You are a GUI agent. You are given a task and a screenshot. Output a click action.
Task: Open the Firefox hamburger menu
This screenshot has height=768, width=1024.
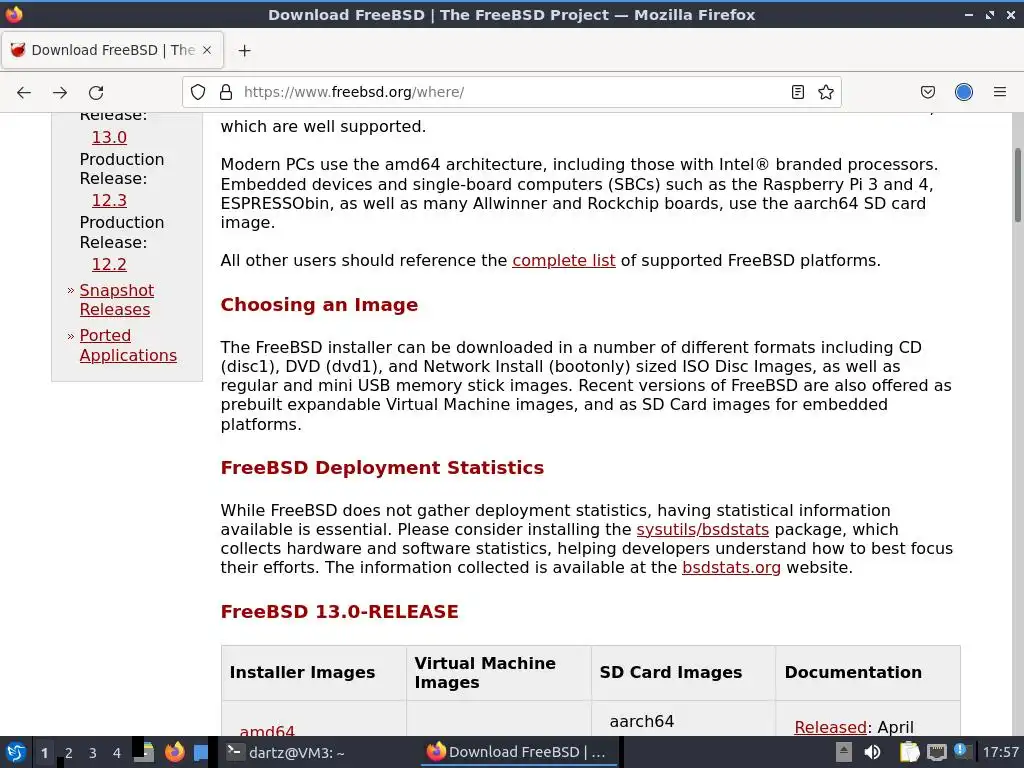tap(999, 92)
